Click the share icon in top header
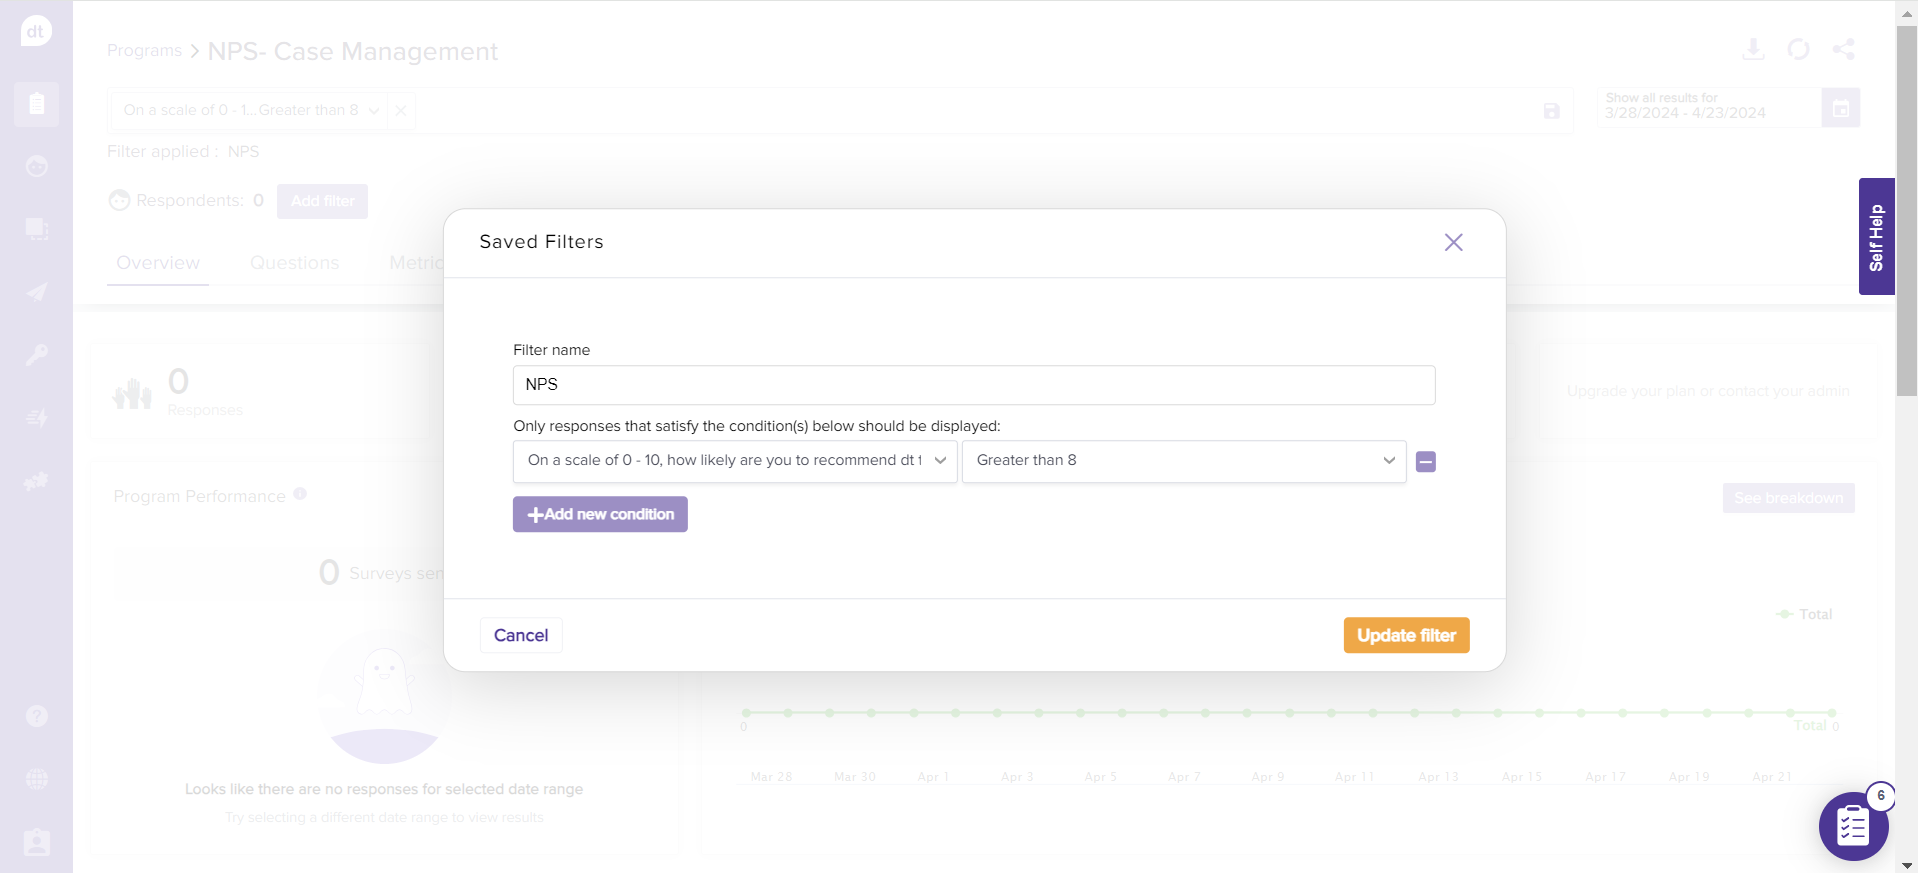Image resolution: width=1918 pixels, height=873 pixels. 1843,49
